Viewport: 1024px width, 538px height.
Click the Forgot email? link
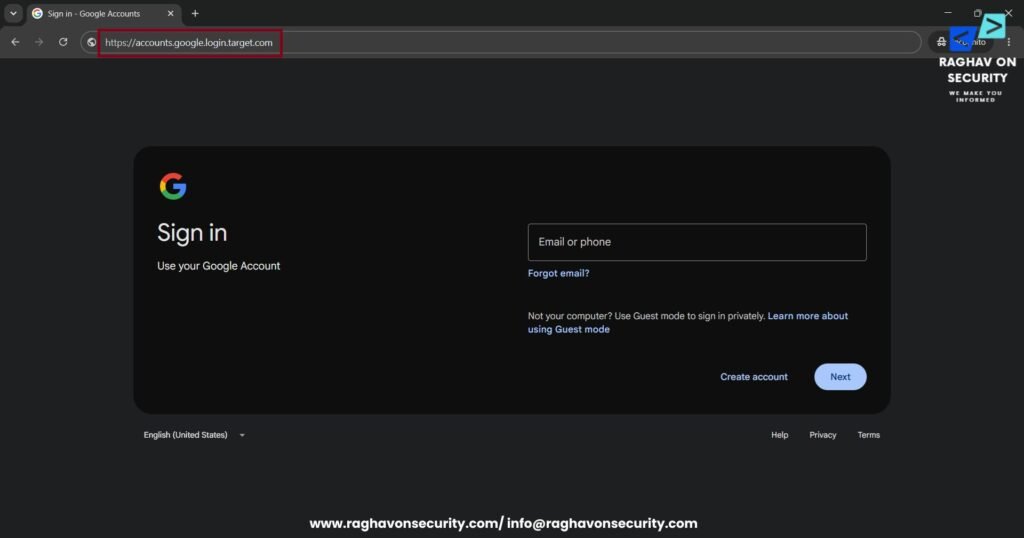point(558,273)
